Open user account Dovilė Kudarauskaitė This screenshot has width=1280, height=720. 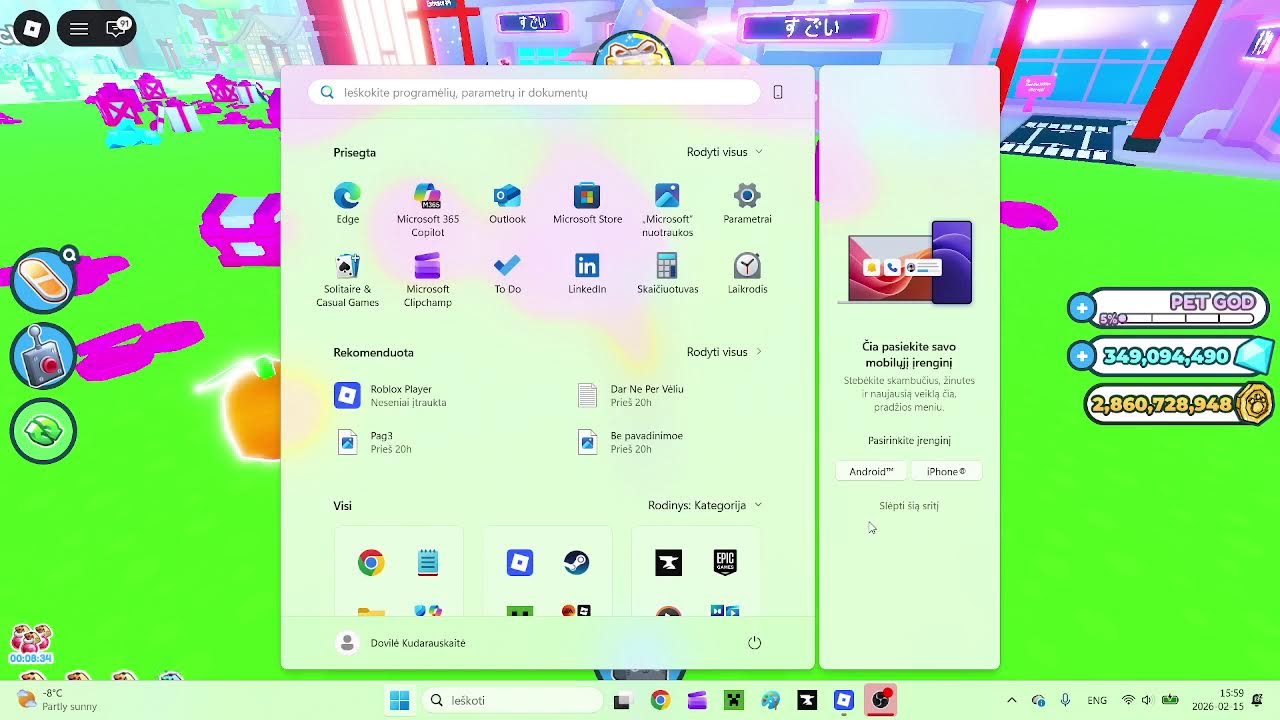click(x=402, y=643)
